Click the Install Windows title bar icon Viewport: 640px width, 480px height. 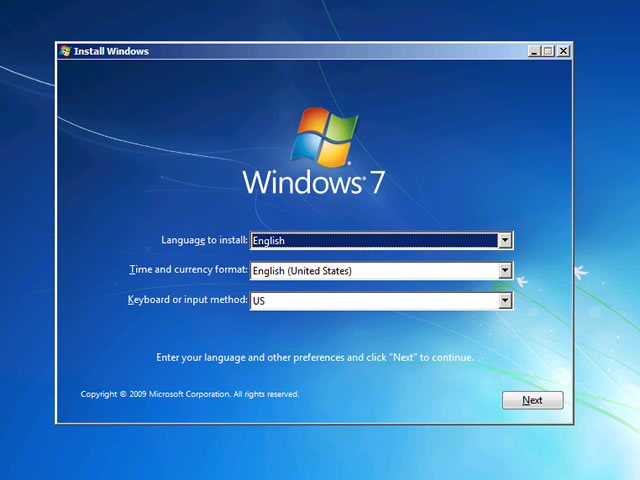65,51
